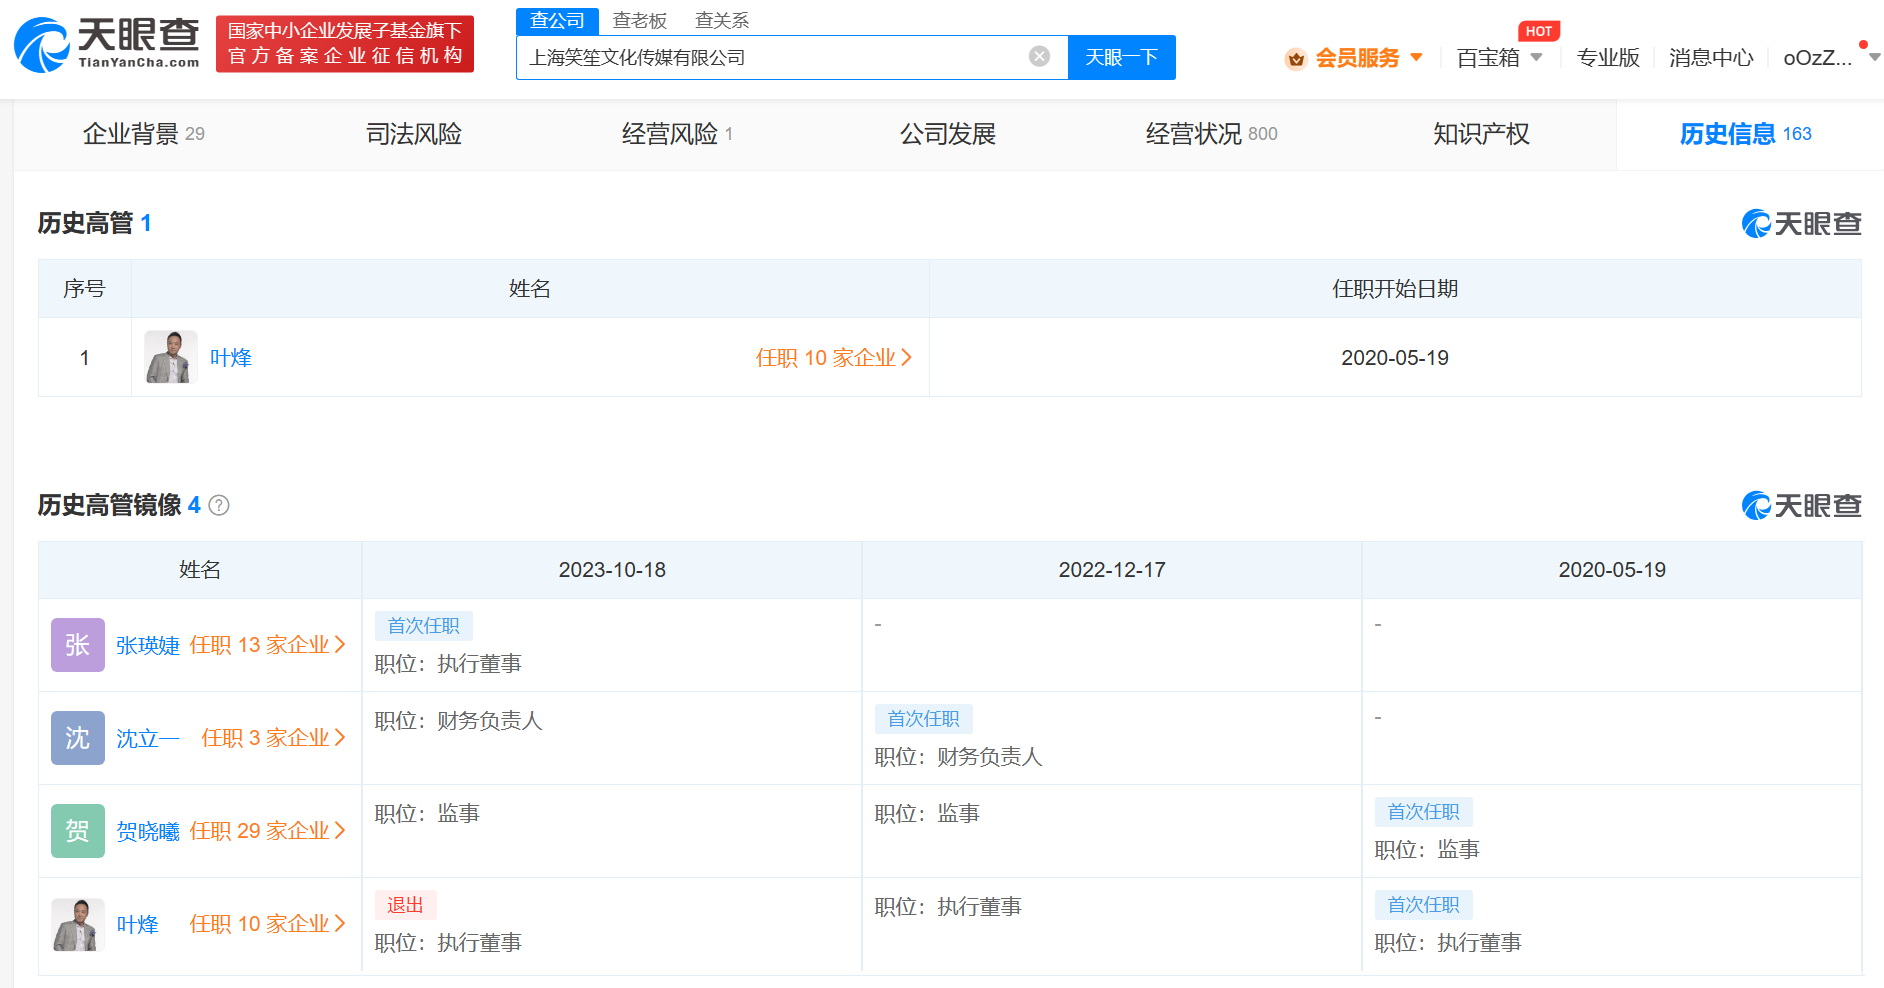
Task: Select the 查关系 search tab
Action: point(722,21)
